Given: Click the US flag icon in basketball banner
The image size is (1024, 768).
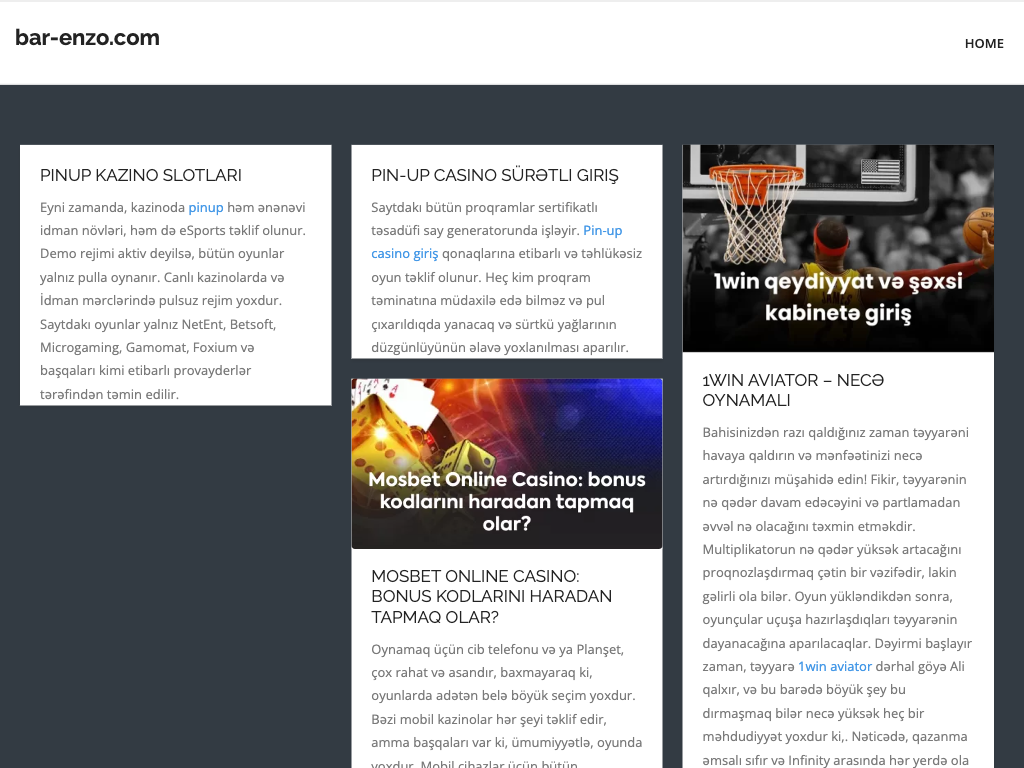Looking at the screenshot, I should (x=880, y=171).
